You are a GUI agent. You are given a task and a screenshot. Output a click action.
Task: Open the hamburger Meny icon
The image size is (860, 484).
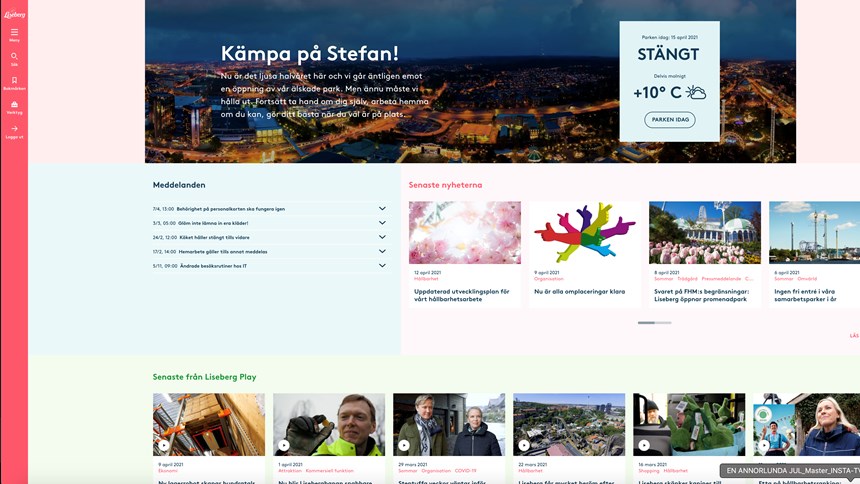pos(14,33)
